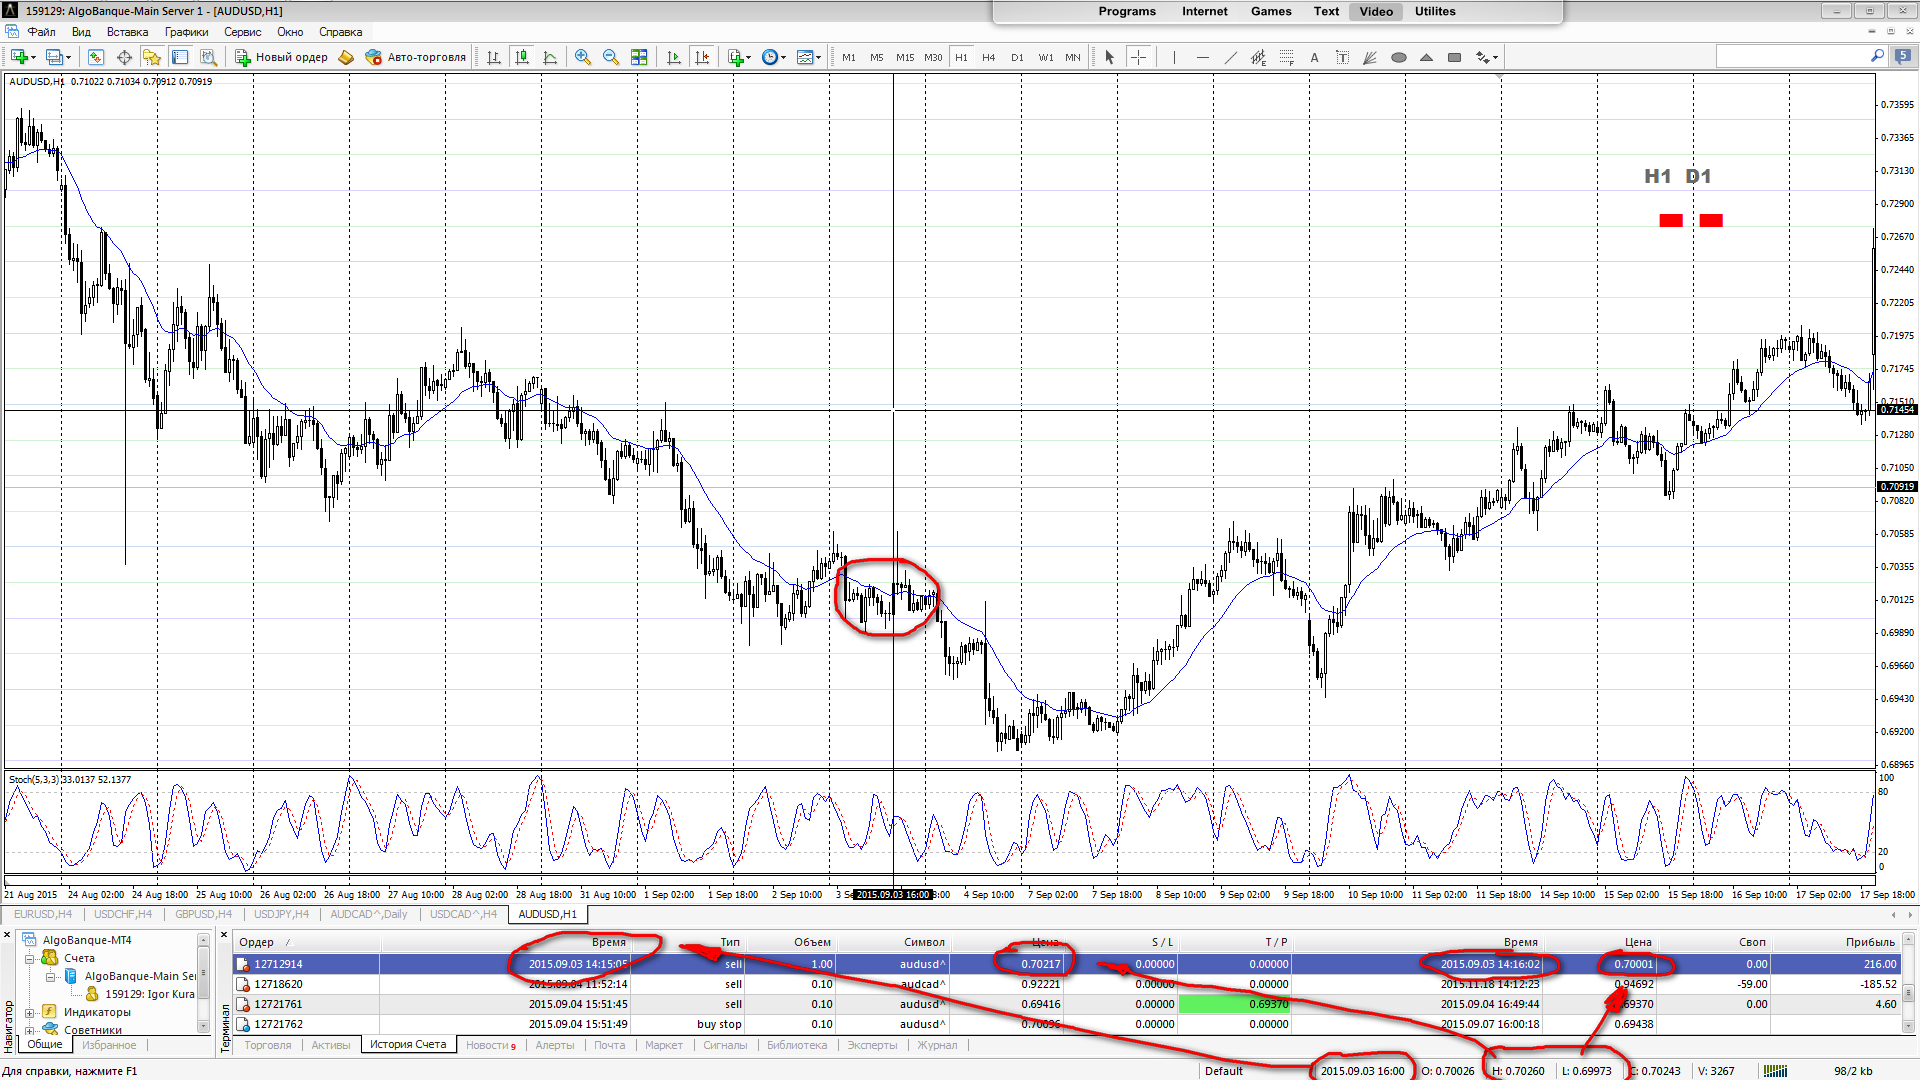This screenshot has width=1920, height=1080.
Task: Select the ellipse drawing tool
Action: tap(1399, 57)
